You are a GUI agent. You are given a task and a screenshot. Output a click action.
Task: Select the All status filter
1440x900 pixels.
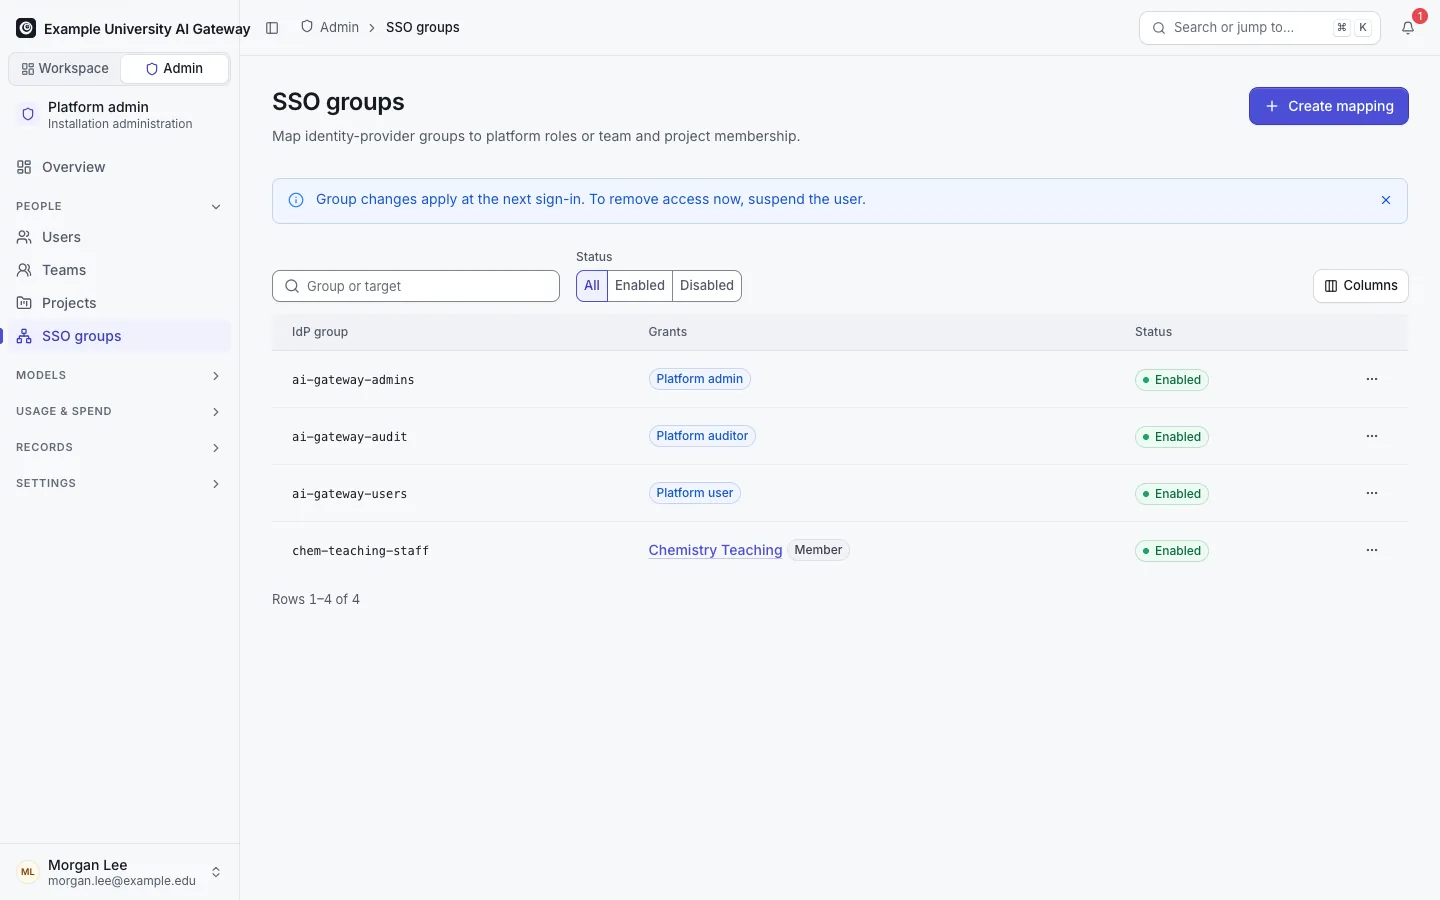592,286
